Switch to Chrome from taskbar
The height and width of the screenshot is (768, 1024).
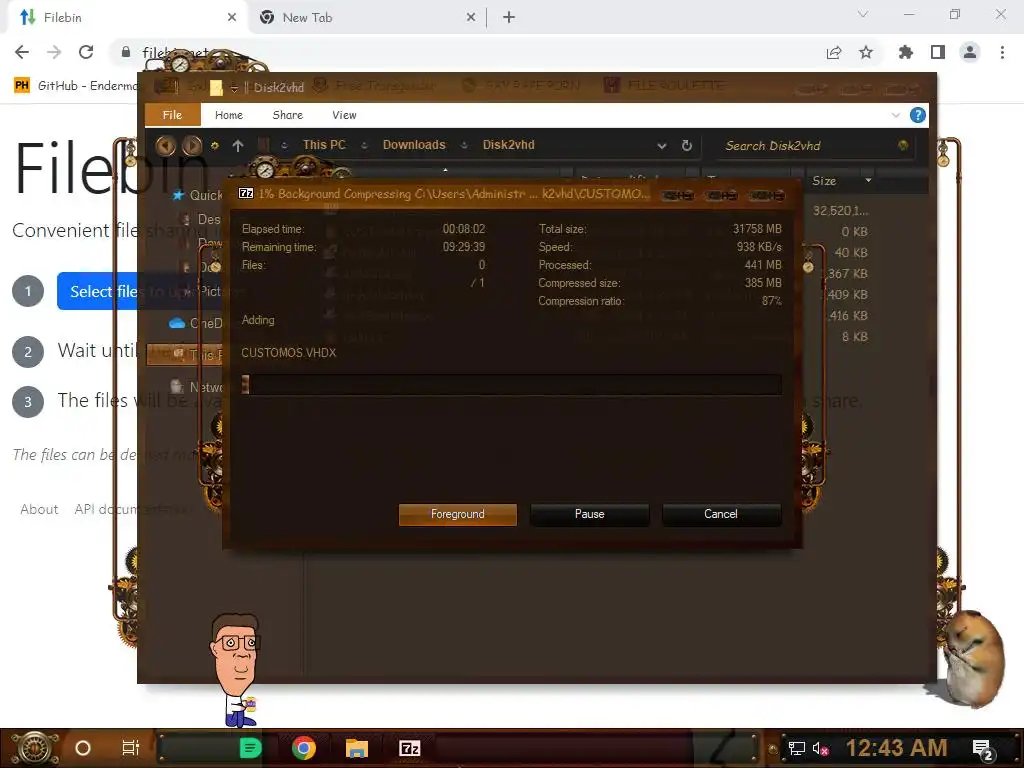click(x=304, y=748)
